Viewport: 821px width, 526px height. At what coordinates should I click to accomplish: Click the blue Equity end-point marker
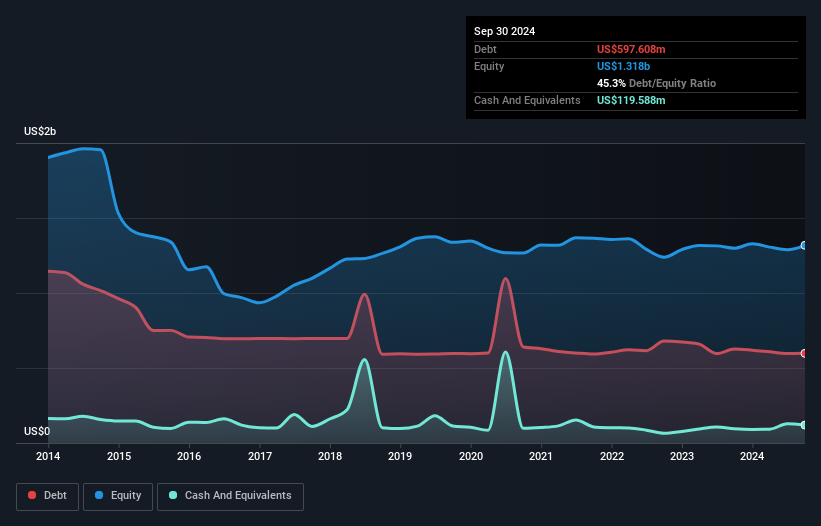pos(804,245)
